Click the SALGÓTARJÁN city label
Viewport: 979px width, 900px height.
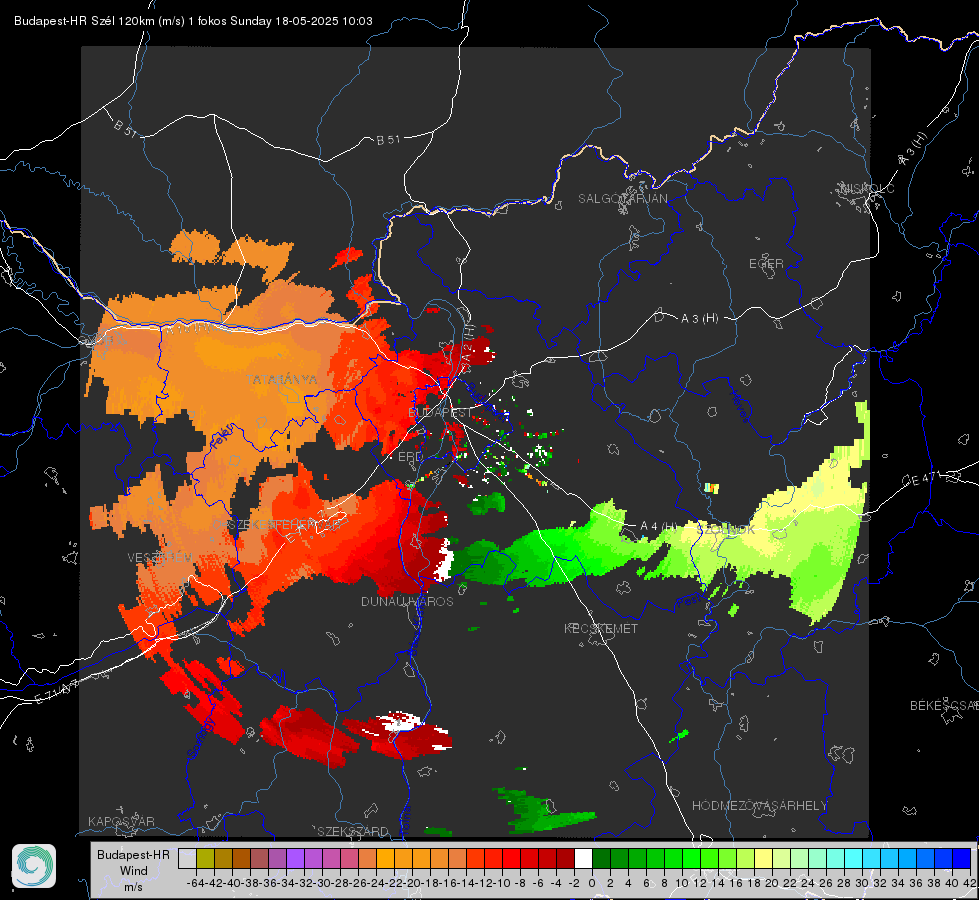(x=622, y=199)
